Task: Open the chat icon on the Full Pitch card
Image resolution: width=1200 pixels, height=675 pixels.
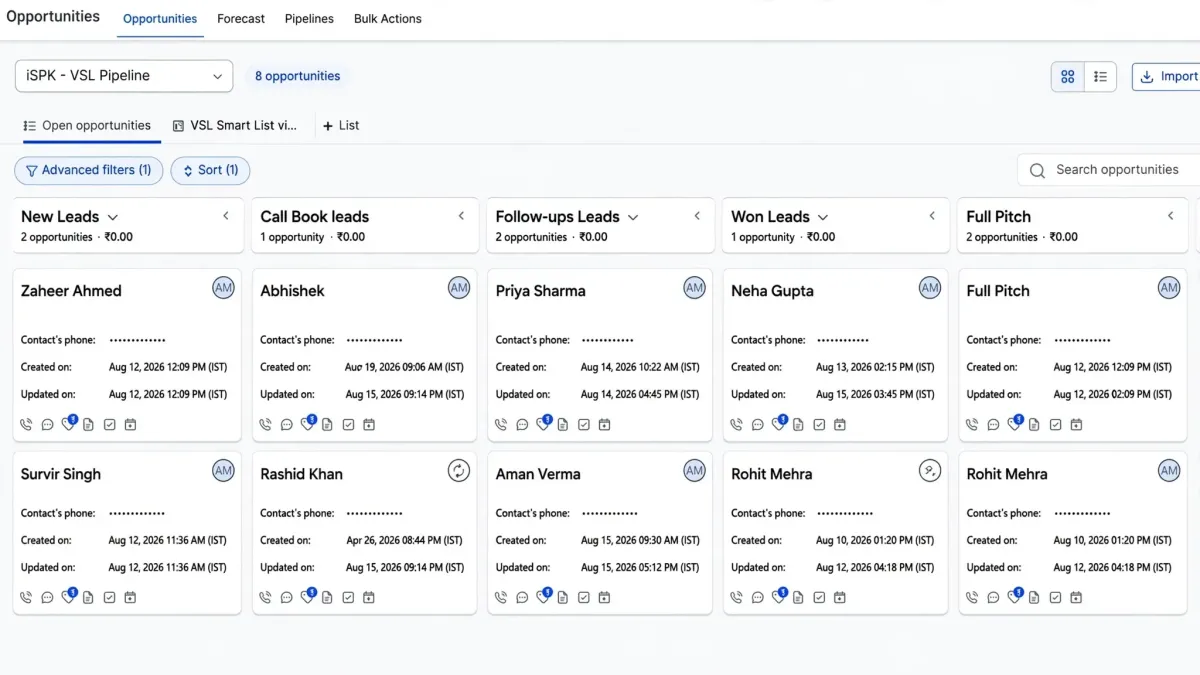Action: coord(993,425)
